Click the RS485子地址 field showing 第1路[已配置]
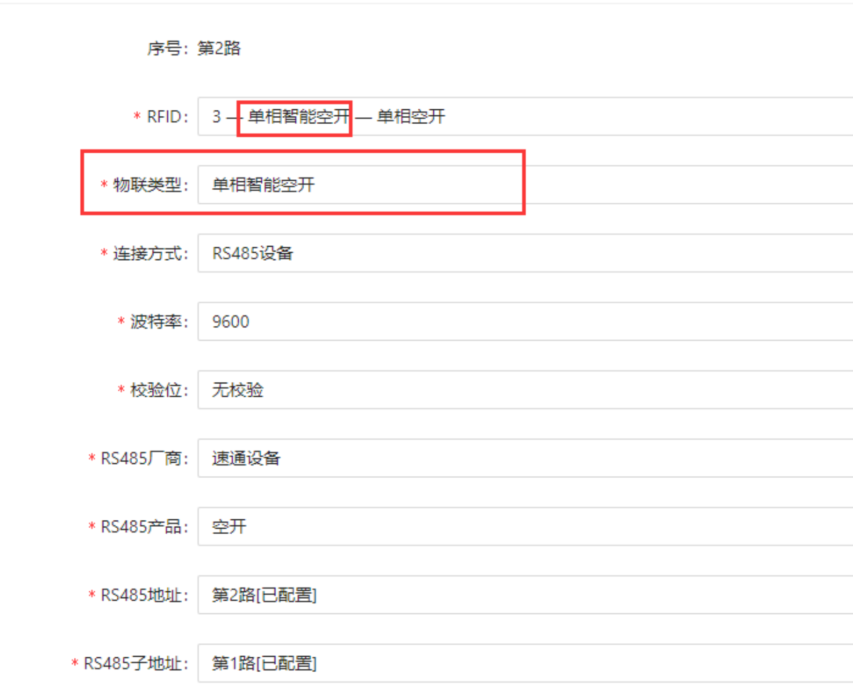This screenshot has height=691, width=853. (524, 663)
